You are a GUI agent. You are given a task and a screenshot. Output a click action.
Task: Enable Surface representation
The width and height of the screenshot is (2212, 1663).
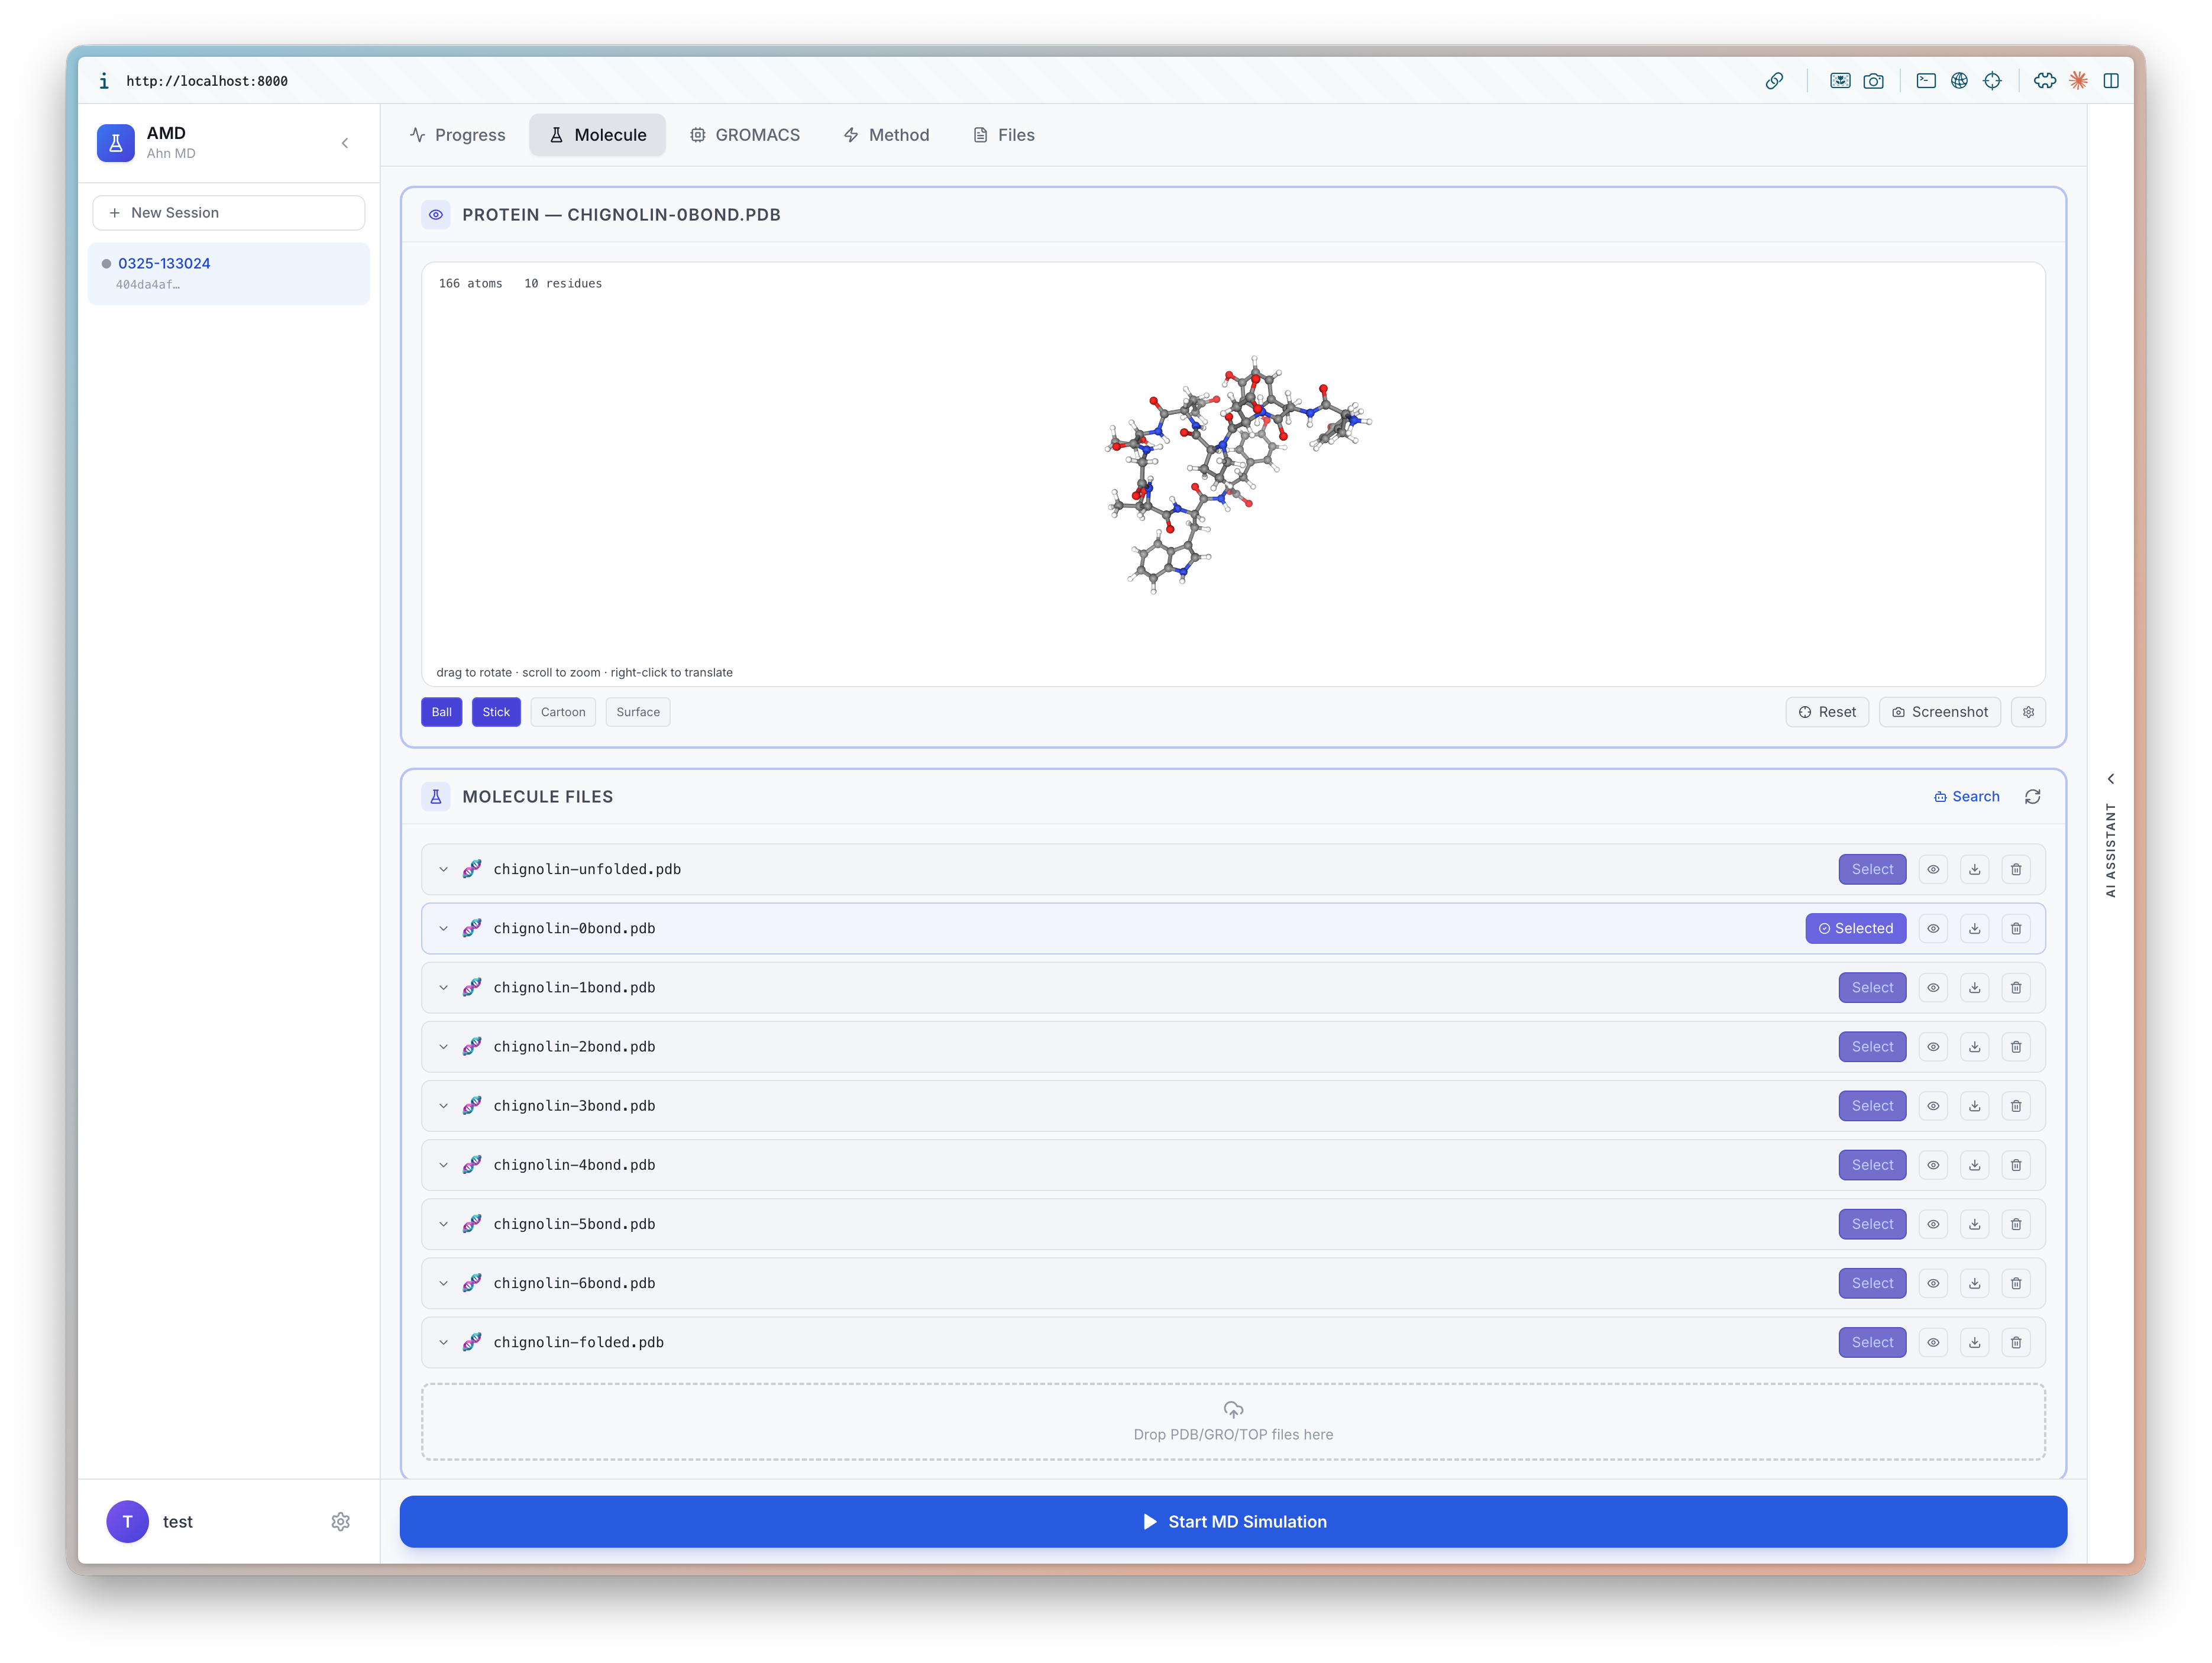(638, 712)
